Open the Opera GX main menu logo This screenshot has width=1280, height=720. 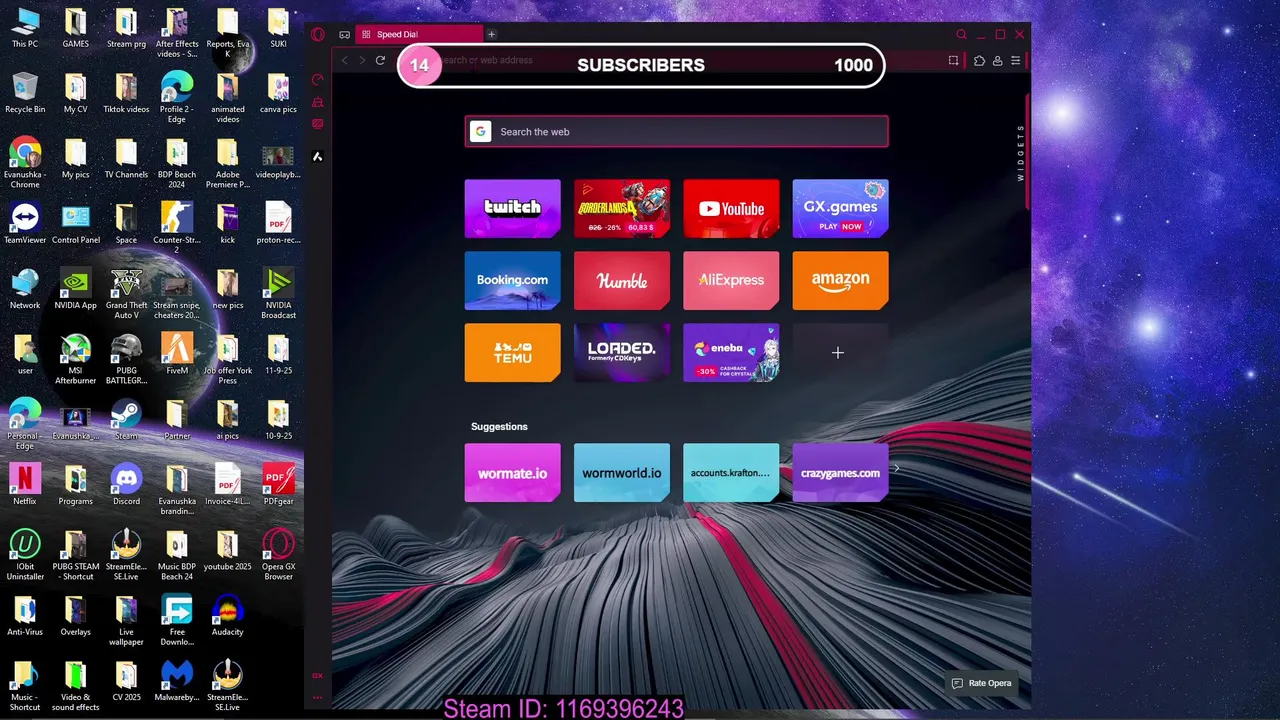pyautogui.click(x=318, y=34)
